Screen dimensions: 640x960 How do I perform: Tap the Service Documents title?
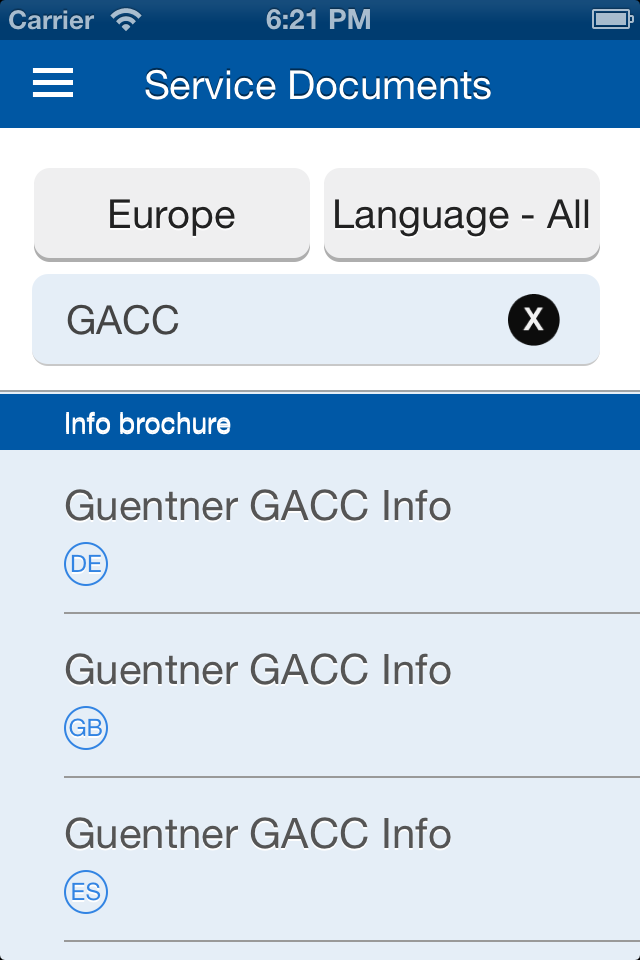click(318, 85)
